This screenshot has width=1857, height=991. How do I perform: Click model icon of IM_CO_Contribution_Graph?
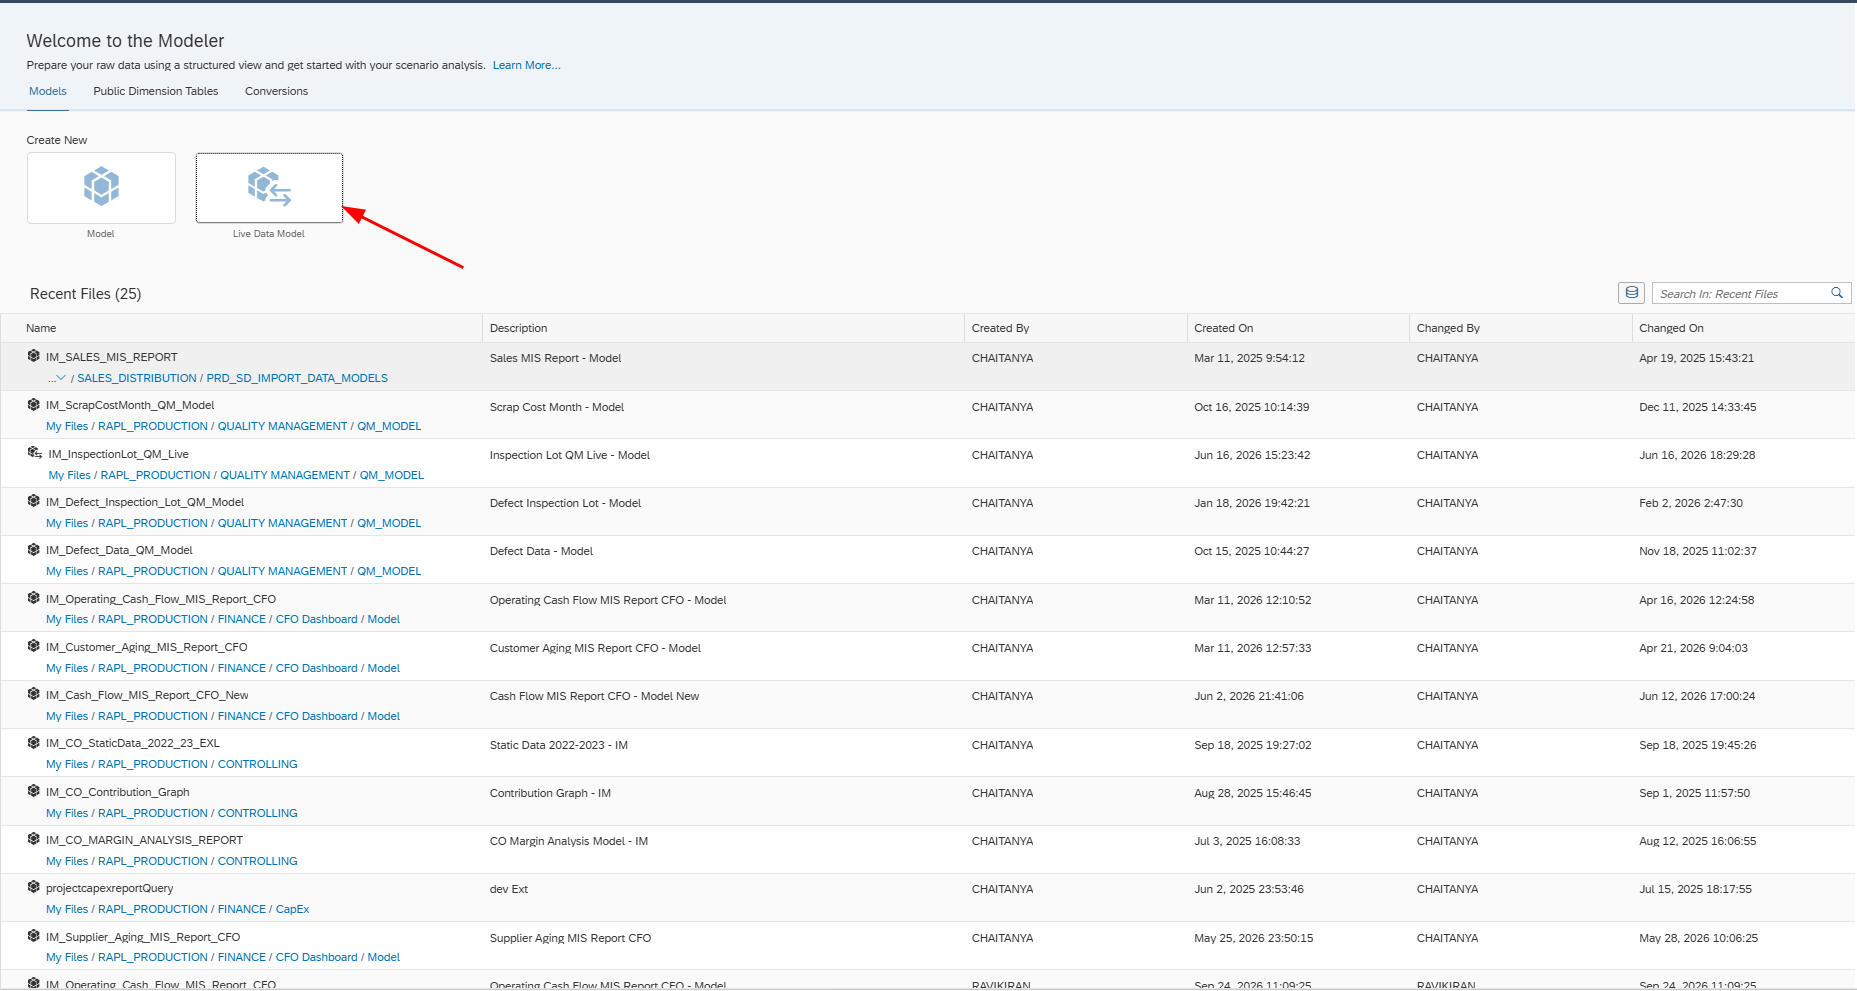34,791
